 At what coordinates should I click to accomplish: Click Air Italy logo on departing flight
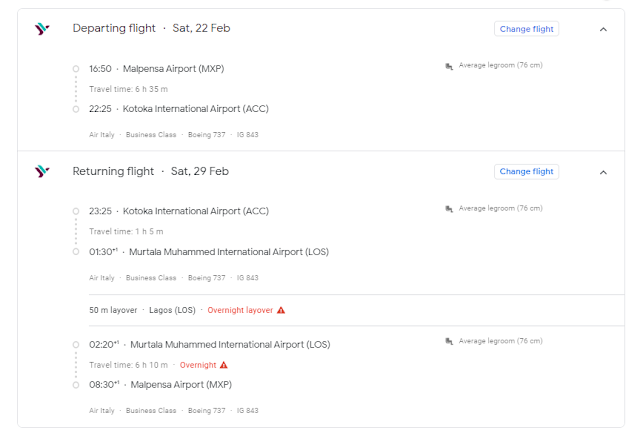coord(41,29)
